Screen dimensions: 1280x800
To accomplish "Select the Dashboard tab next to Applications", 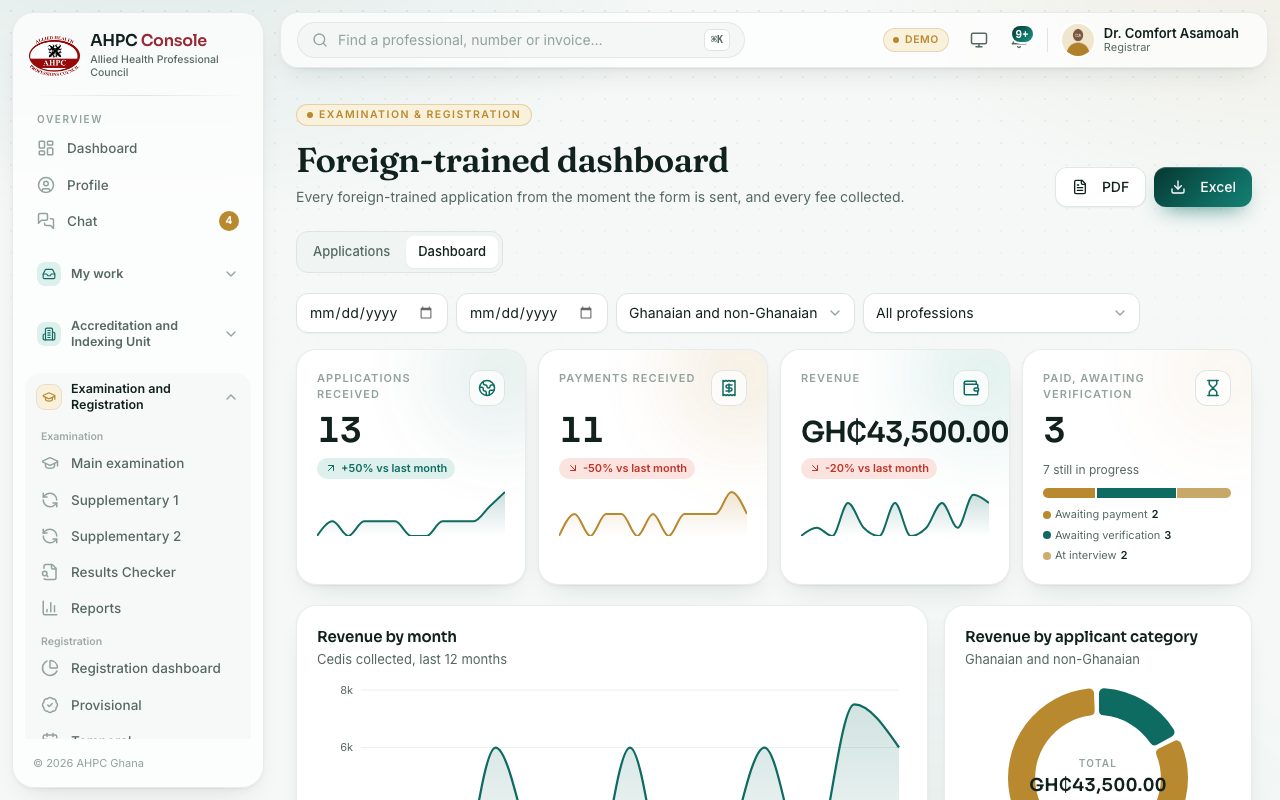I will [452, 251].
